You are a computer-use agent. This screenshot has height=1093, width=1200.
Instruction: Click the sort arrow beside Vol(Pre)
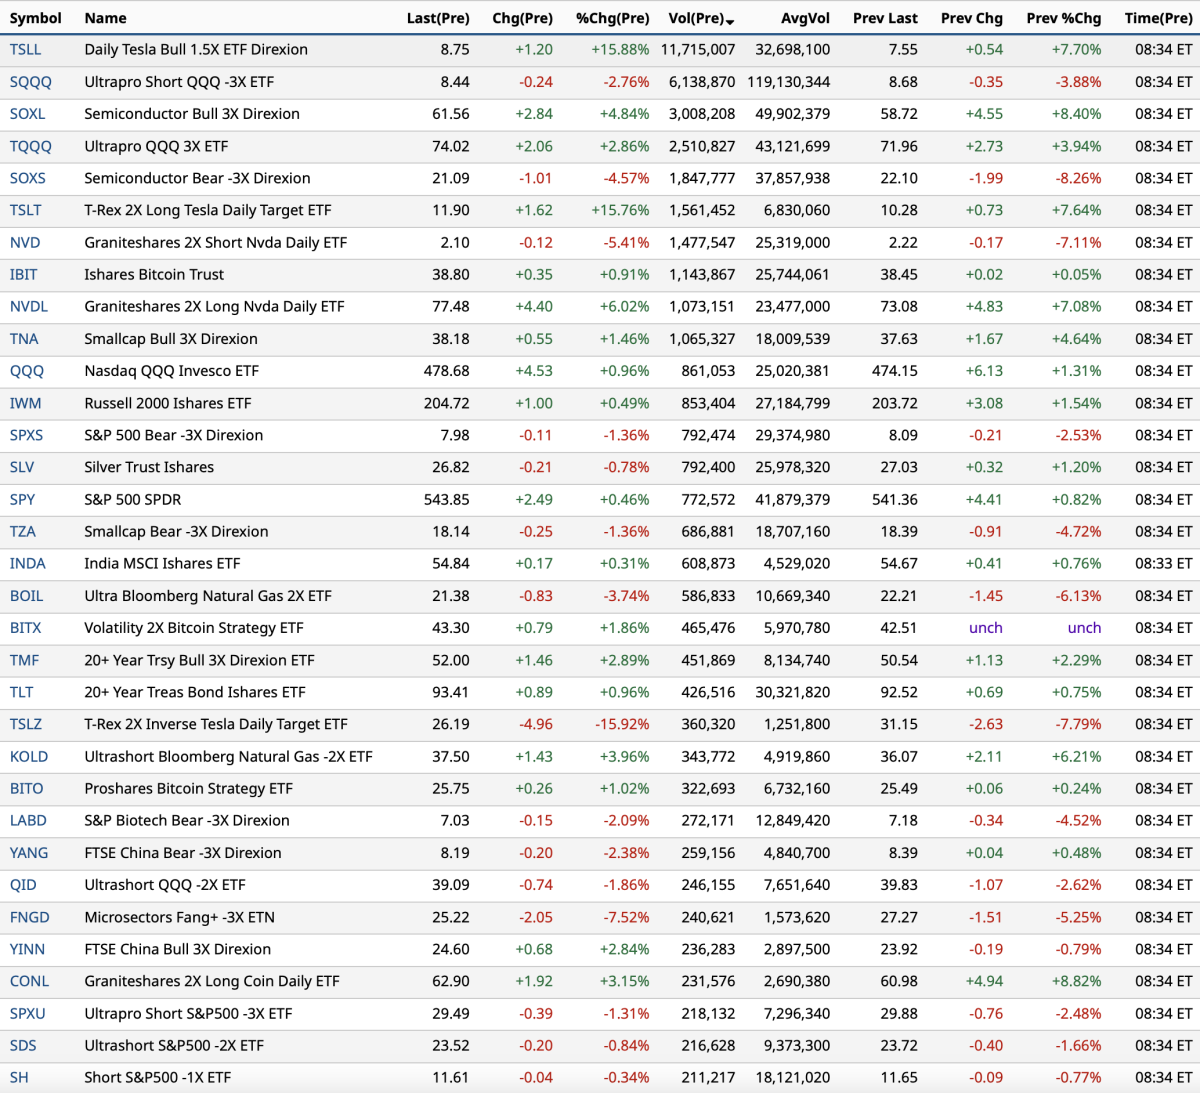[x=730, y=21]
